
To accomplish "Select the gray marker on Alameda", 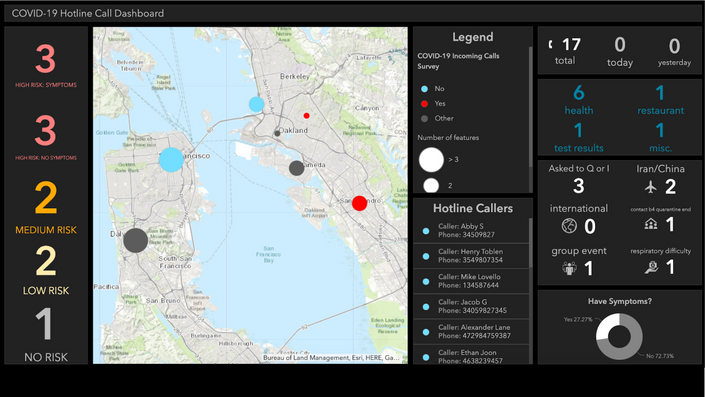I will [x=296, y=168].
